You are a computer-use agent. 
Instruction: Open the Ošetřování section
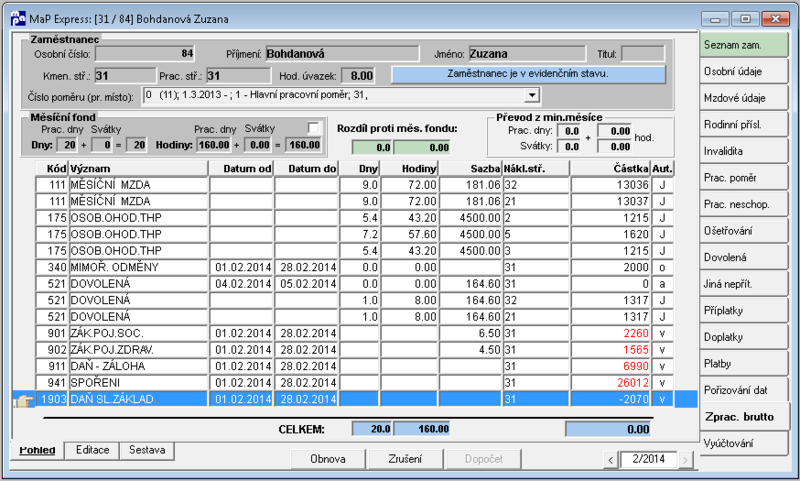point(743,231)
